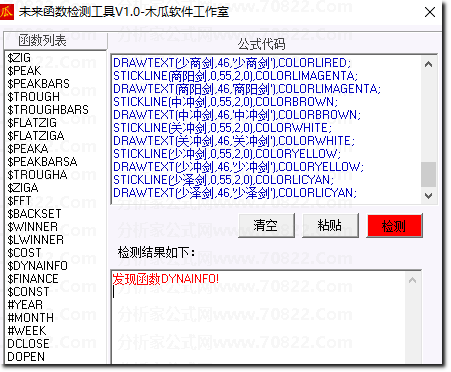Click the last DRAWTEXT line with COLORLICYAN
The height and width of the screenshot is (372, 451).
click(235, 193)
